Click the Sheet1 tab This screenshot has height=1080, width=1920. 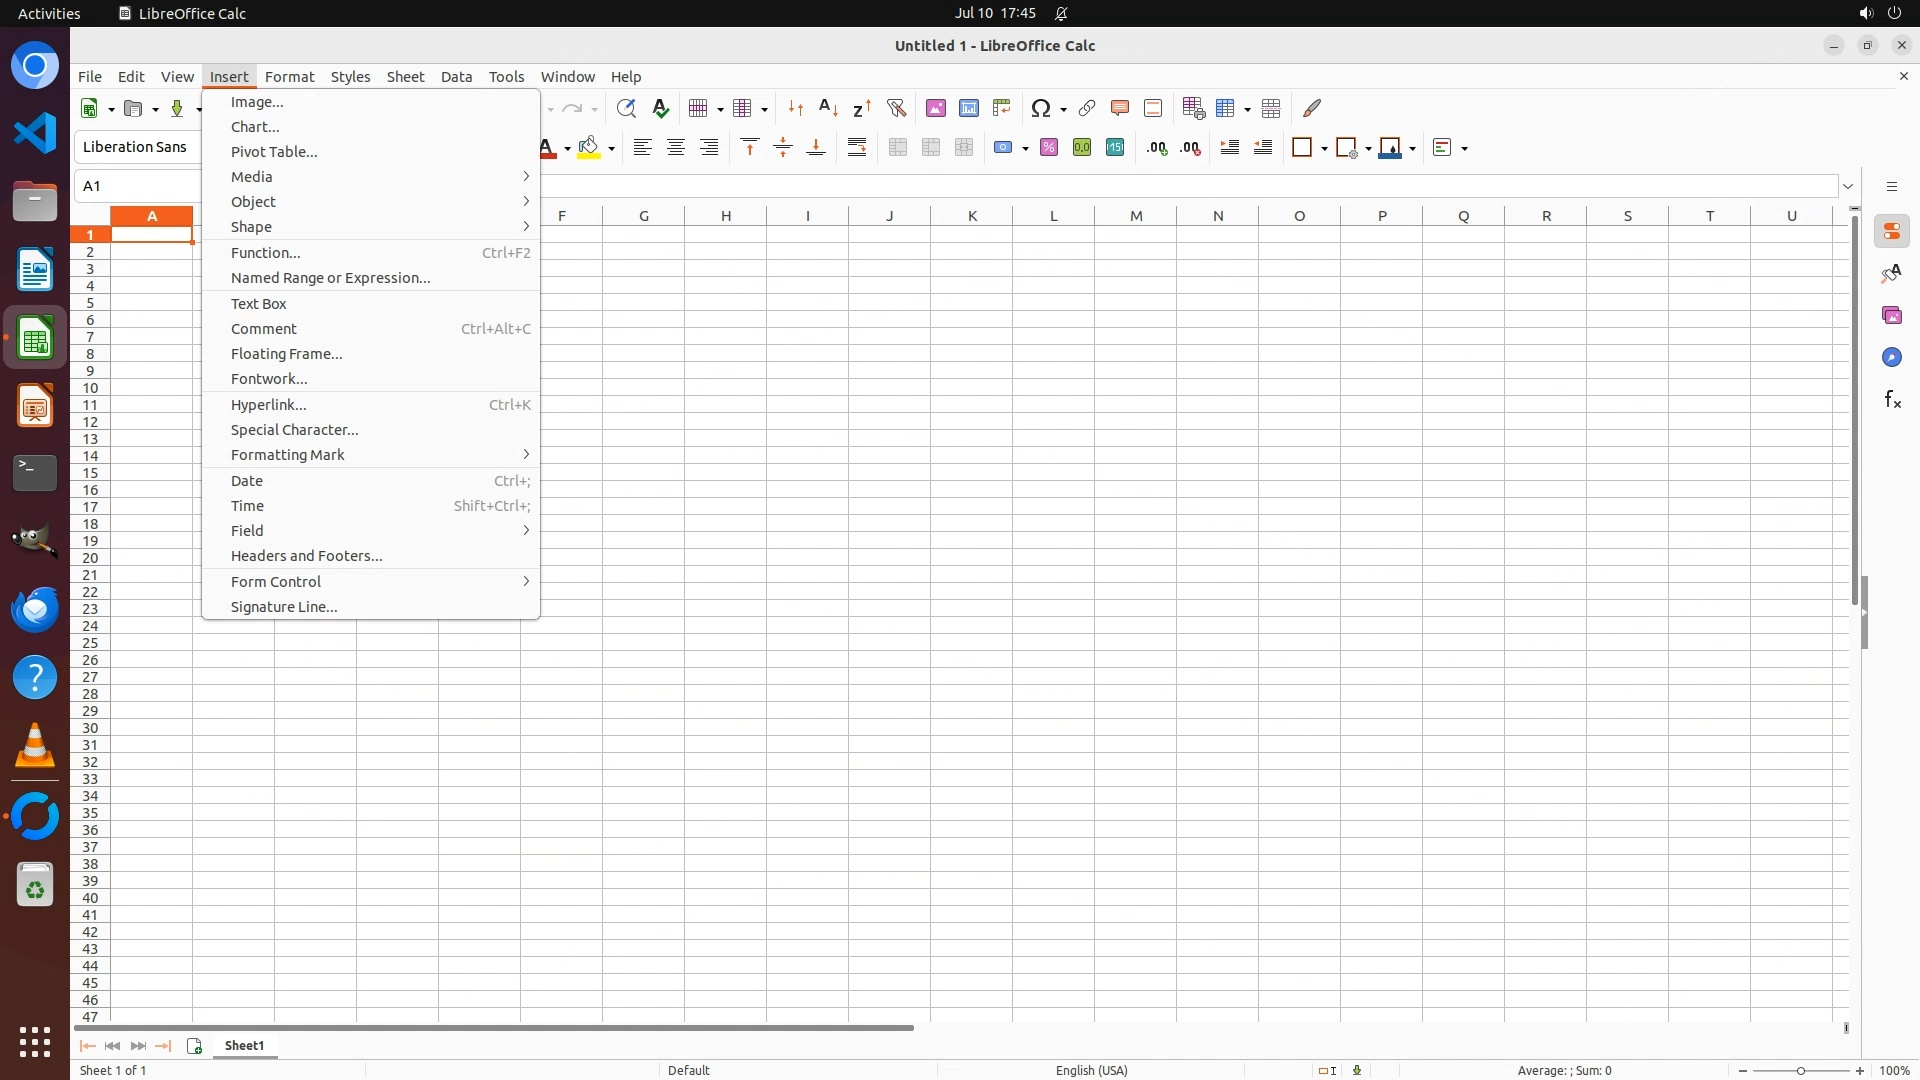(x=244, y=1046)
